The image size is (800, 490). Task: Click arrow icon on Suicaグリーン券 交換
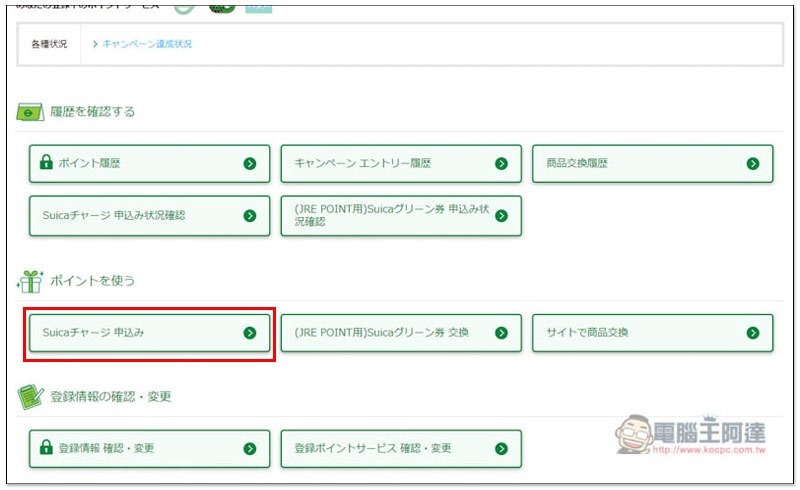click(501, 333)
